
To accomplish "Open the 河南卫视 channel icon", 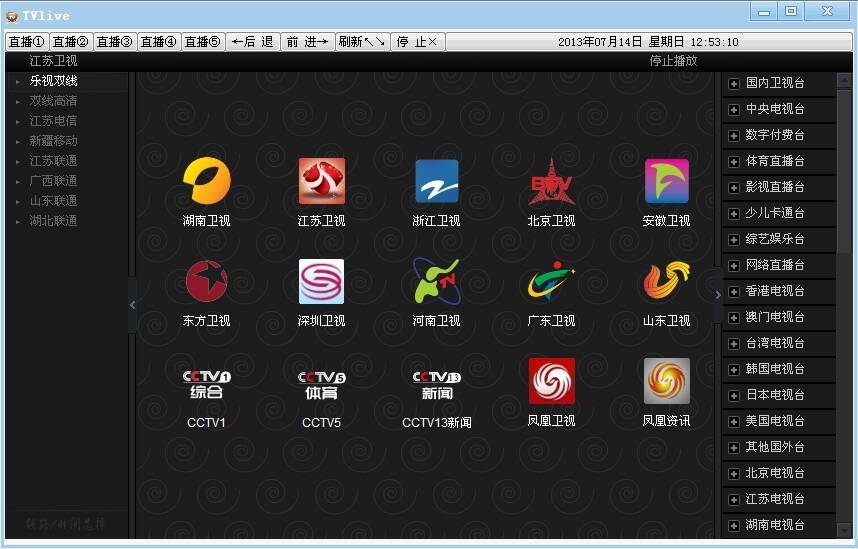I will click(437, 281).
